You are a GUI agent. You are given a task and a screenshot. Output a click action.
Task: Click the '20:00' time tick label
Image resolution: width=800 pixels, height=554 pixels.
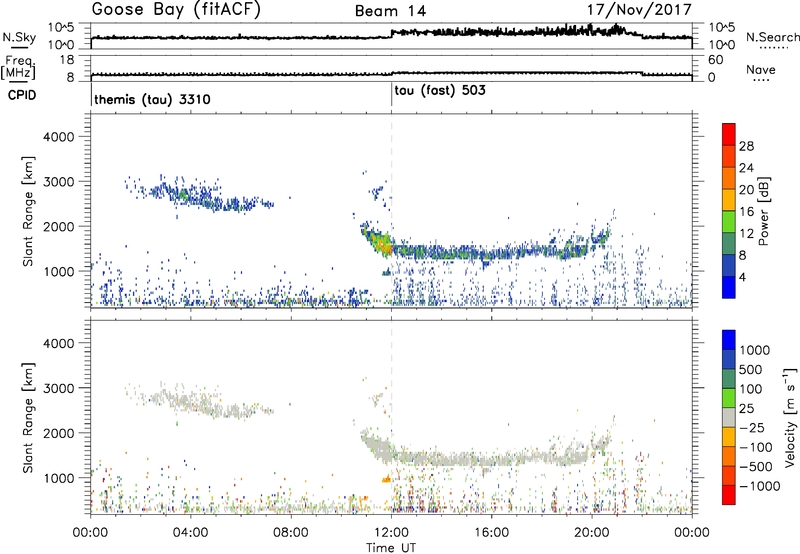(592, 533)
